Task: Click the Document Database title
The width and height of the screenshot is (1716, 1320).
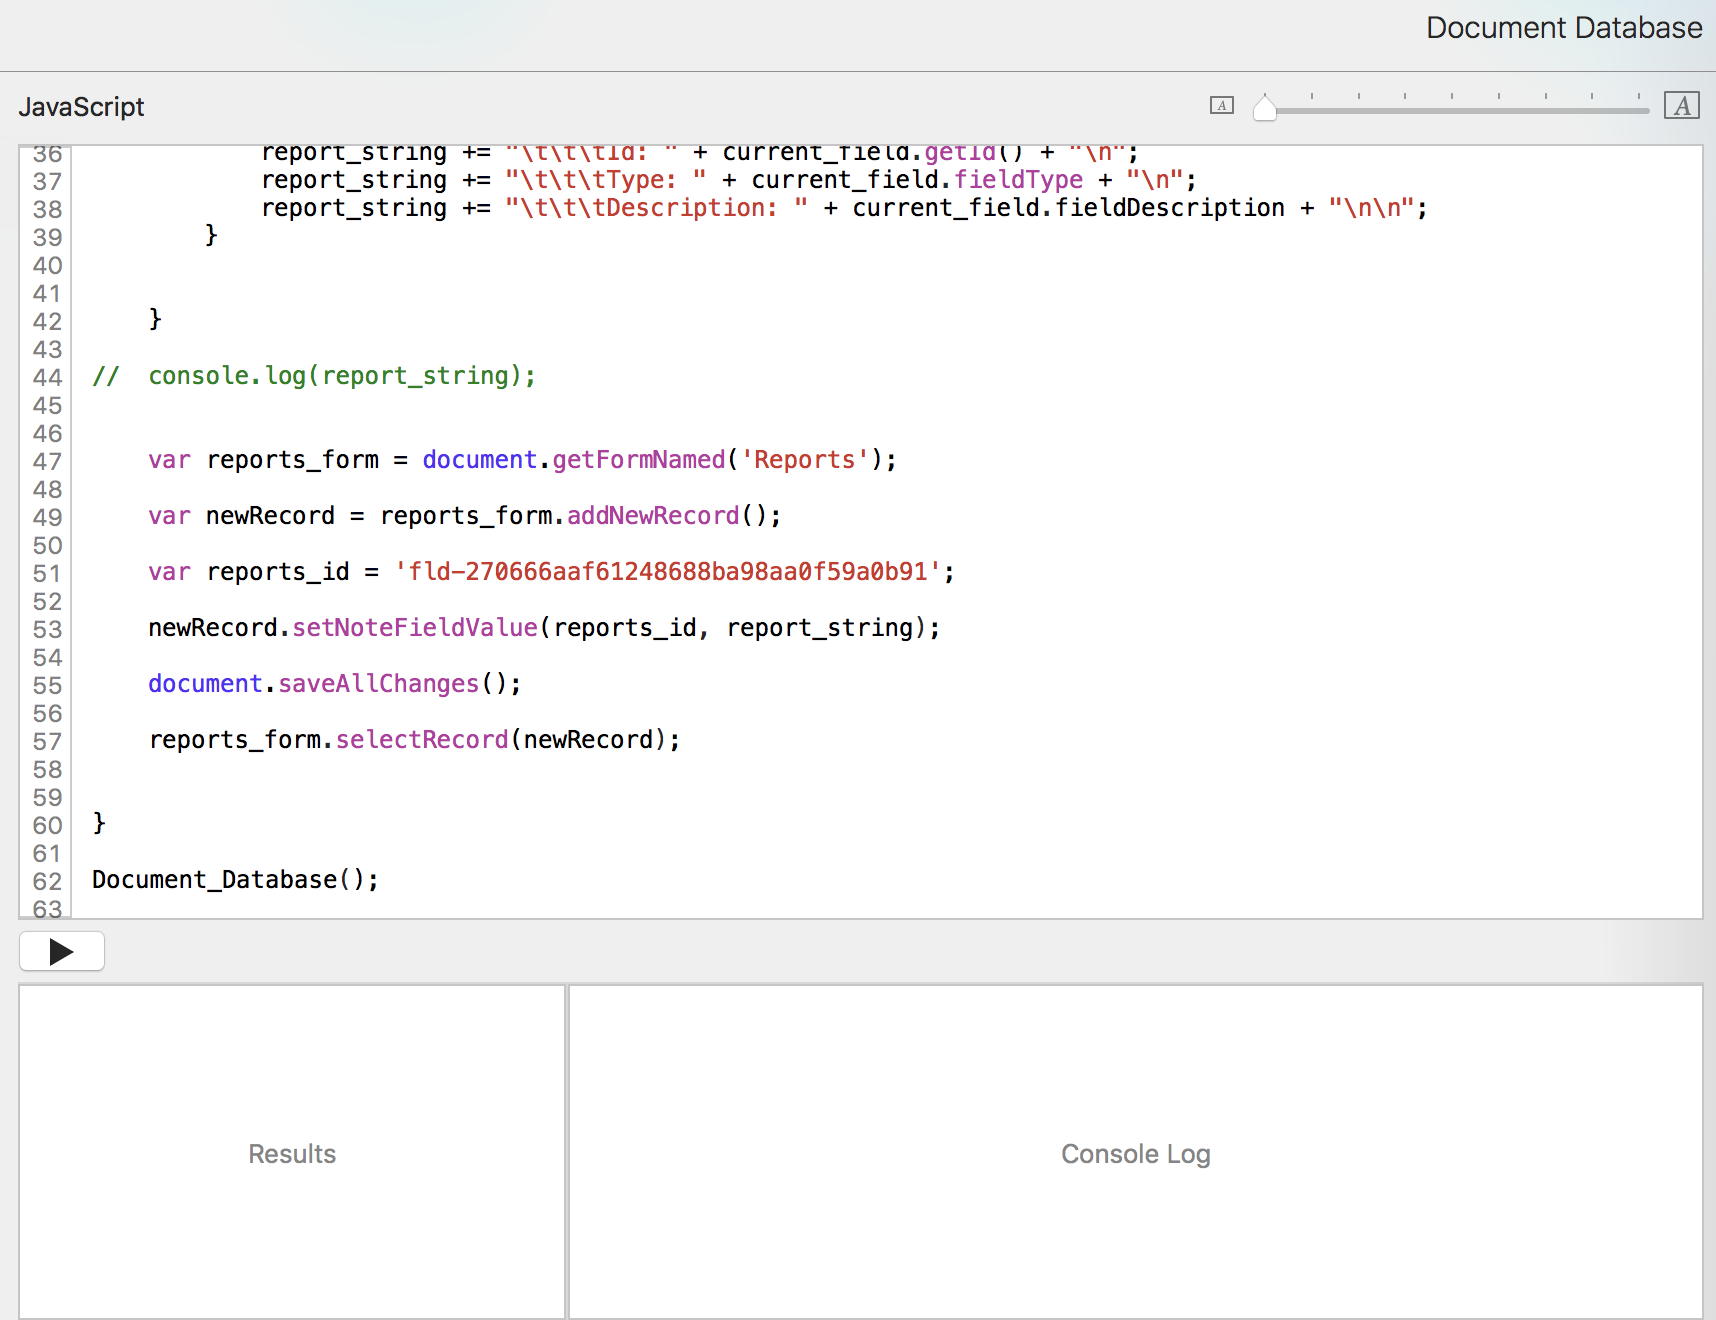Action: (1563, 28)
